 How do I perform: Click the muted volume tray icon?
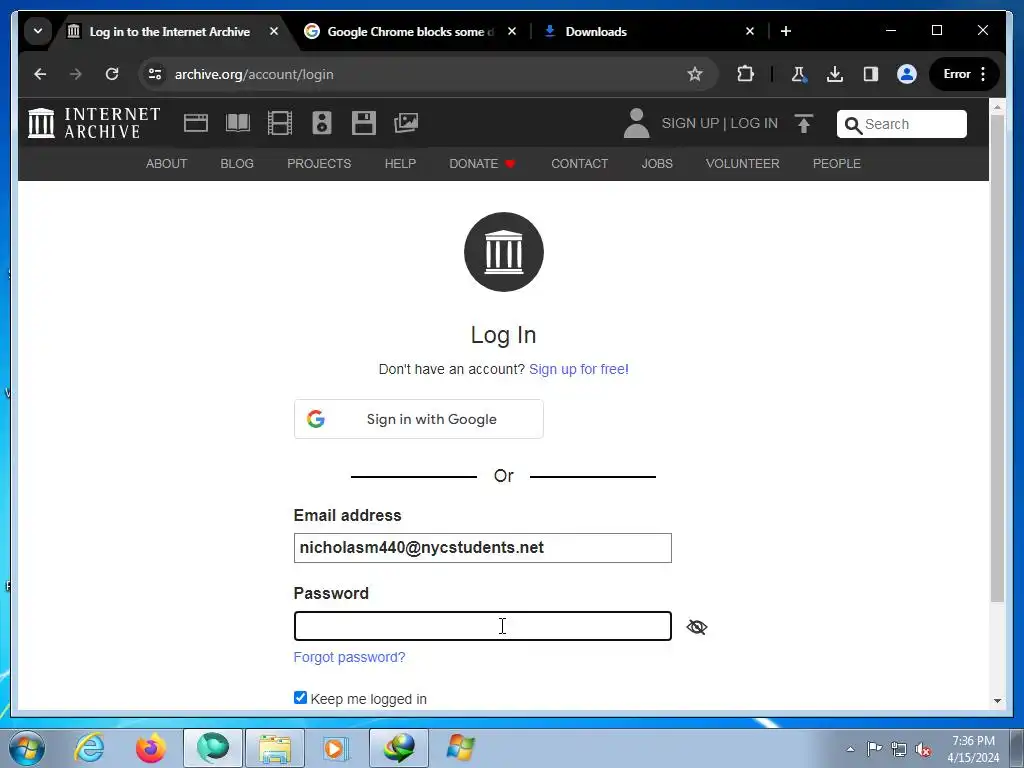[x=923, y=749]
